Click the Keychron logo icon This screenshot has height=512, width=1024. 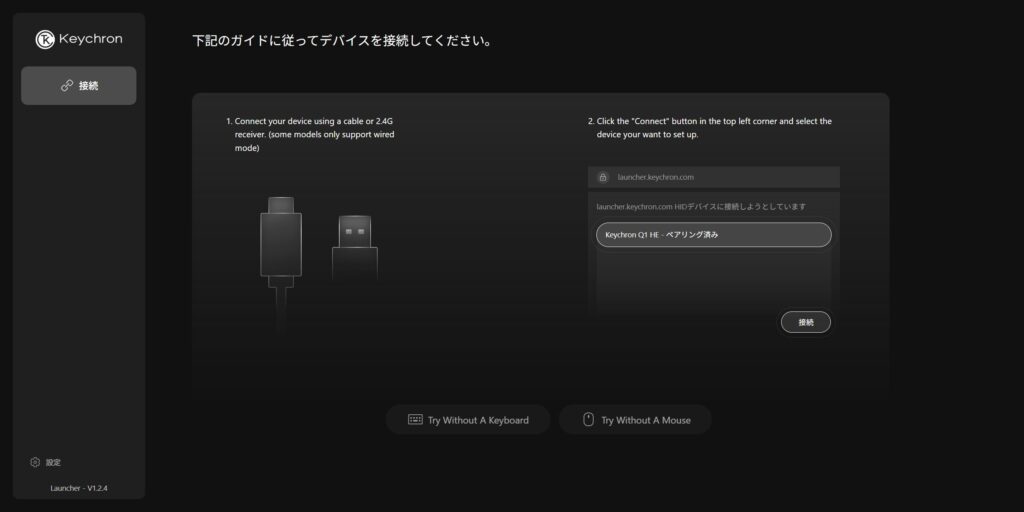point(45,39)
